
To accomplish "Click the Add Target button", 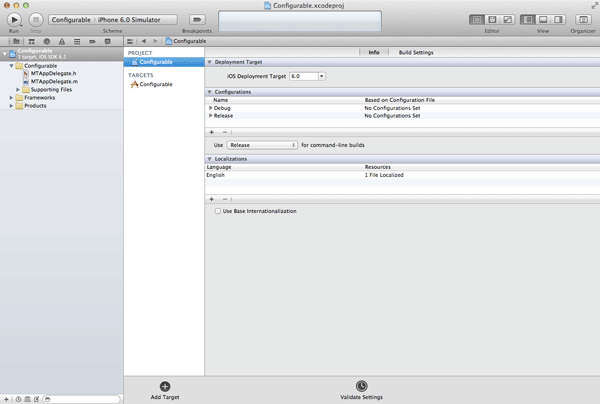I will point(165,390).
